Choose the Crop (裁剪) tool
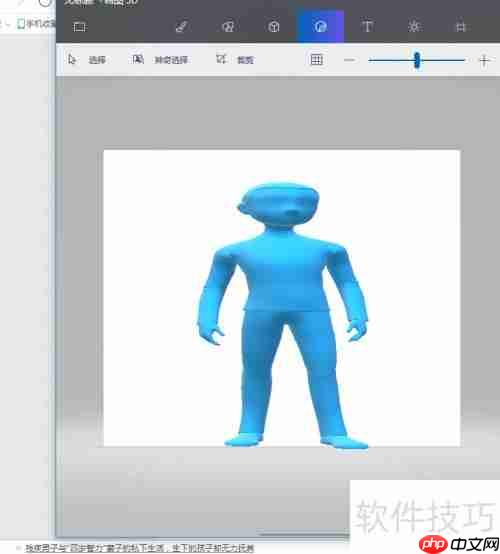Viewport: 500px width, 554px height. 235,60
